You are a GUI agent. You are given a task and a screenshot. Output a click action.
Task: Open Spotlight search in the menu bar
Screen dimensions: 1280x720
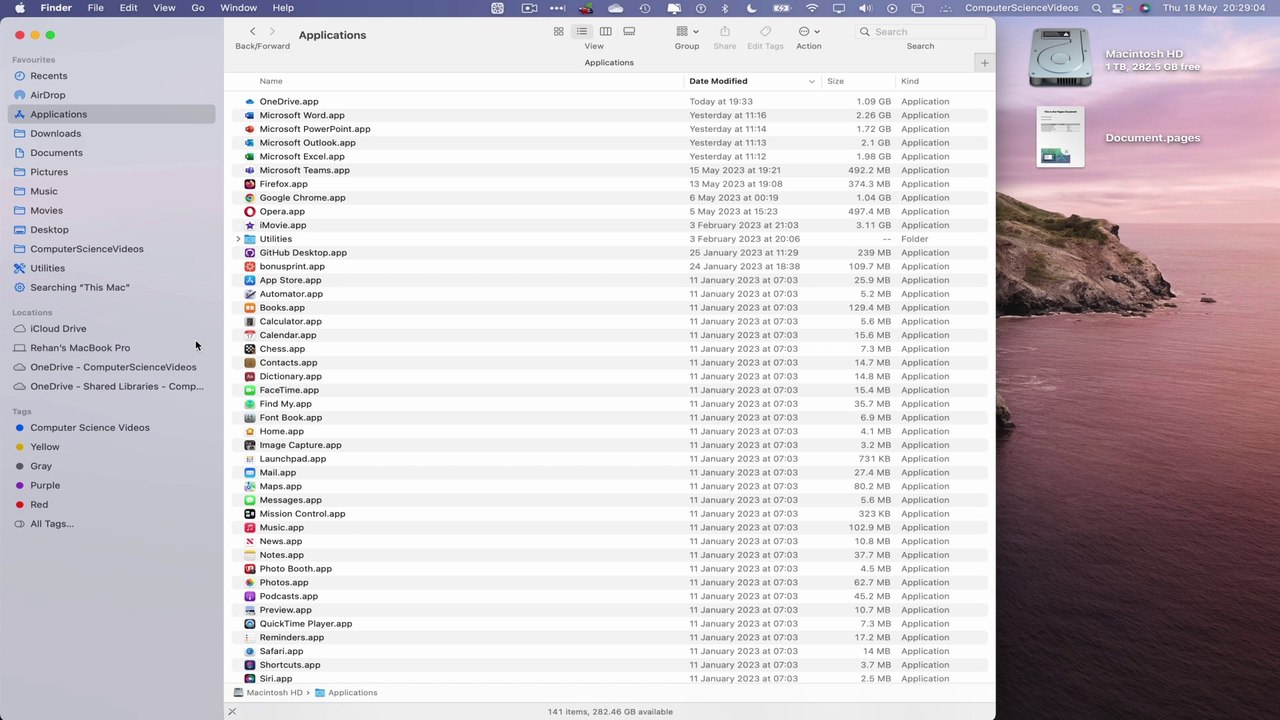click(1097, 8)
